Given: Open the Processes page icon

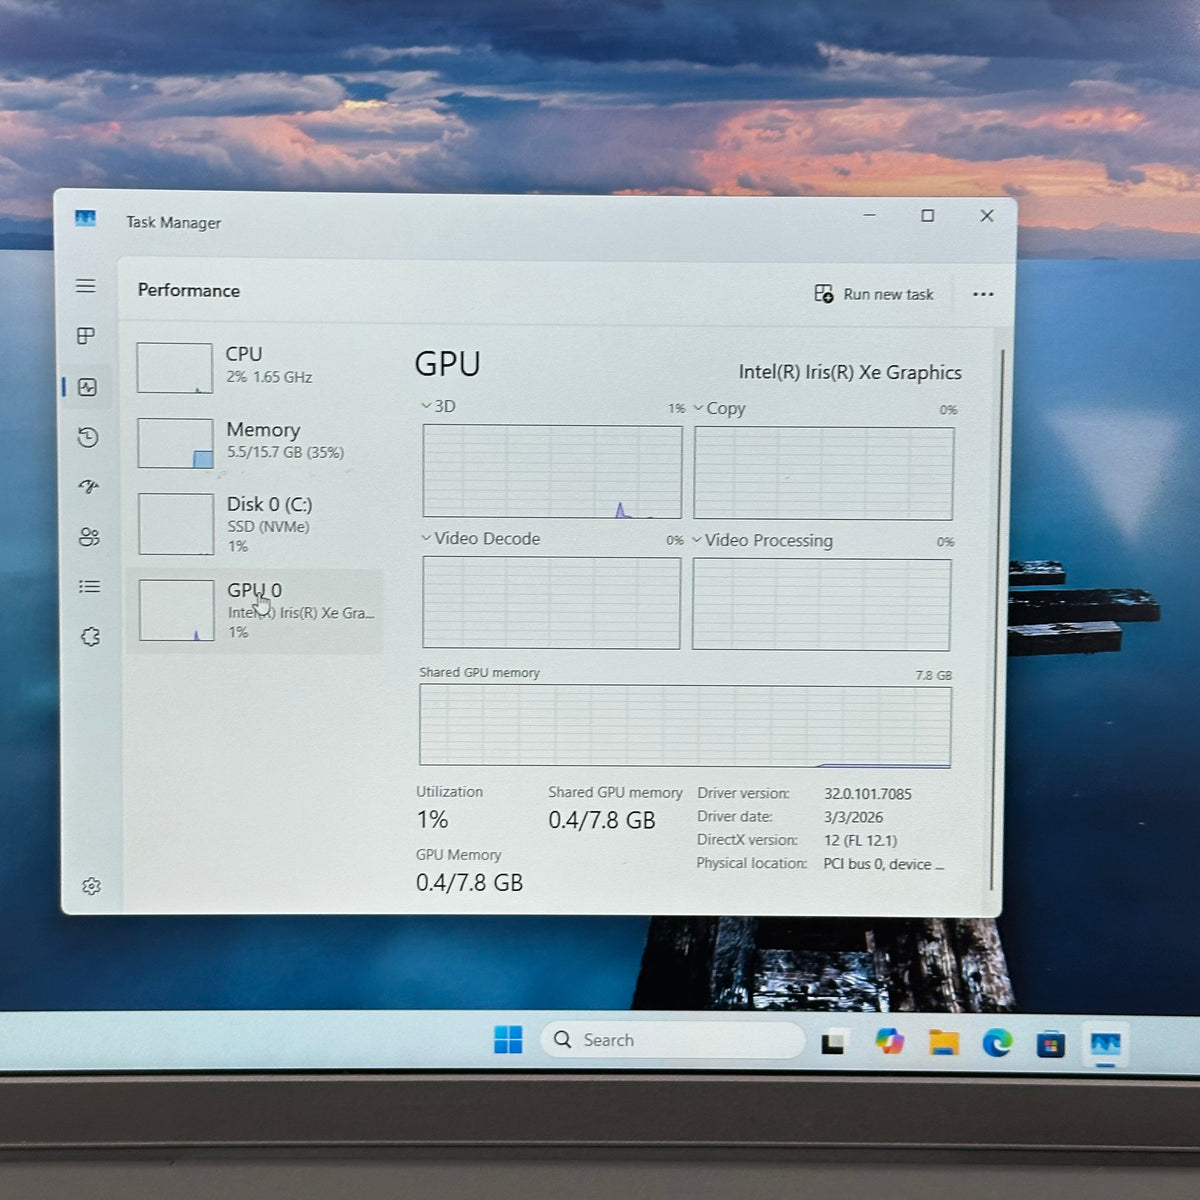Looking at the screenshot, I should [86, 336].
